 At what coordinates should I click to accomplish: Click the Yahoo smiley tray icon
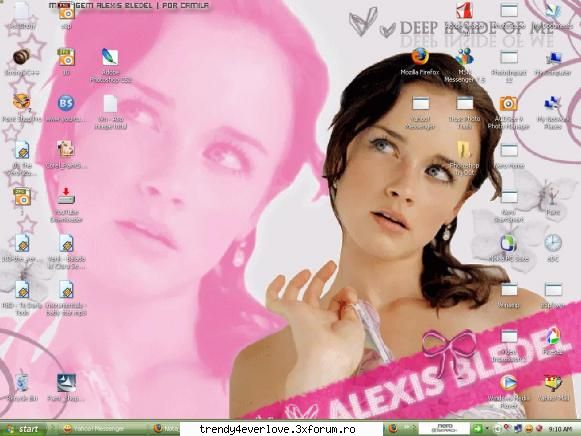click(x=529, y=429)
